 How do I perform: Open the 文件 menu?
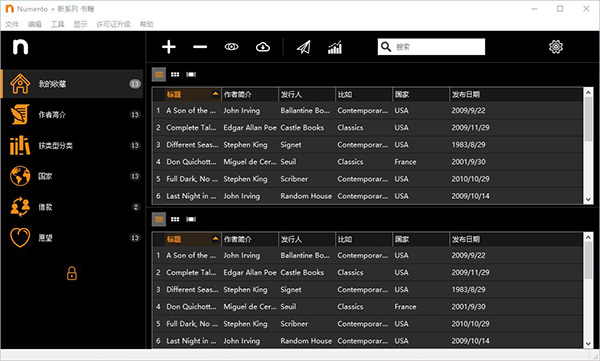click(12, 24)
